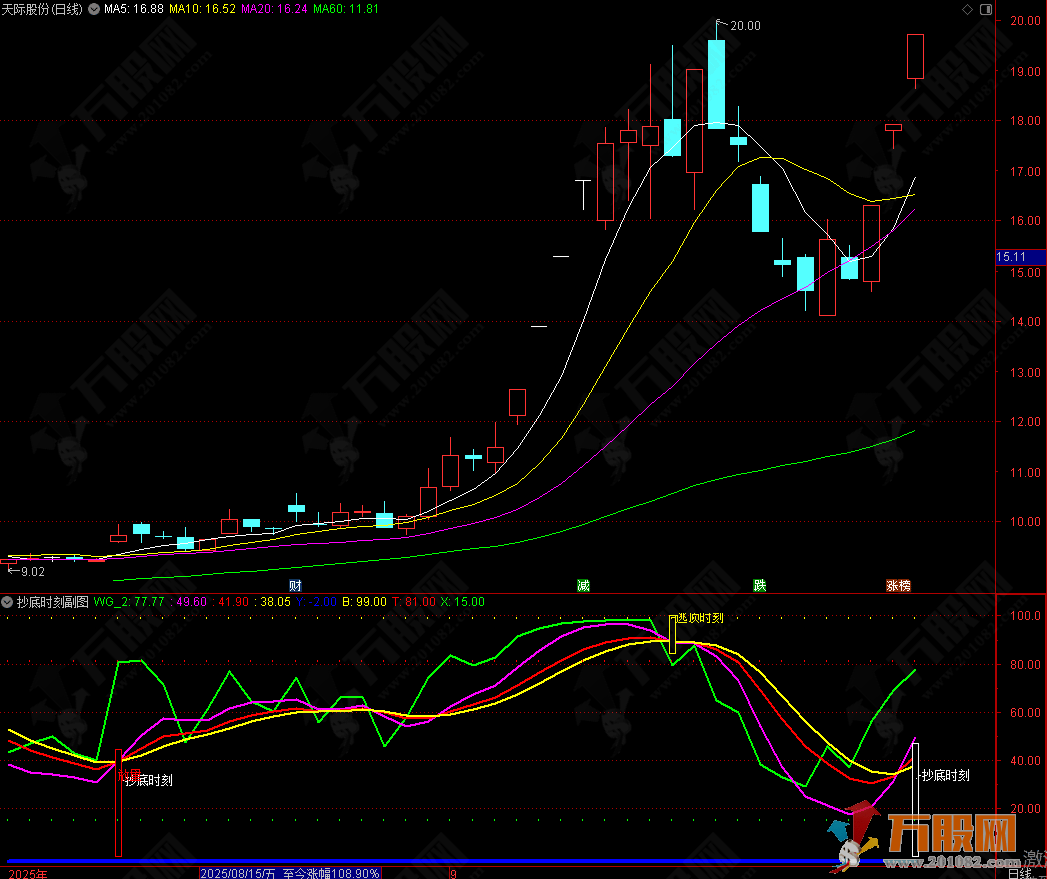
Task: Select the MA5 moving average label
Action: coord(134,9)
